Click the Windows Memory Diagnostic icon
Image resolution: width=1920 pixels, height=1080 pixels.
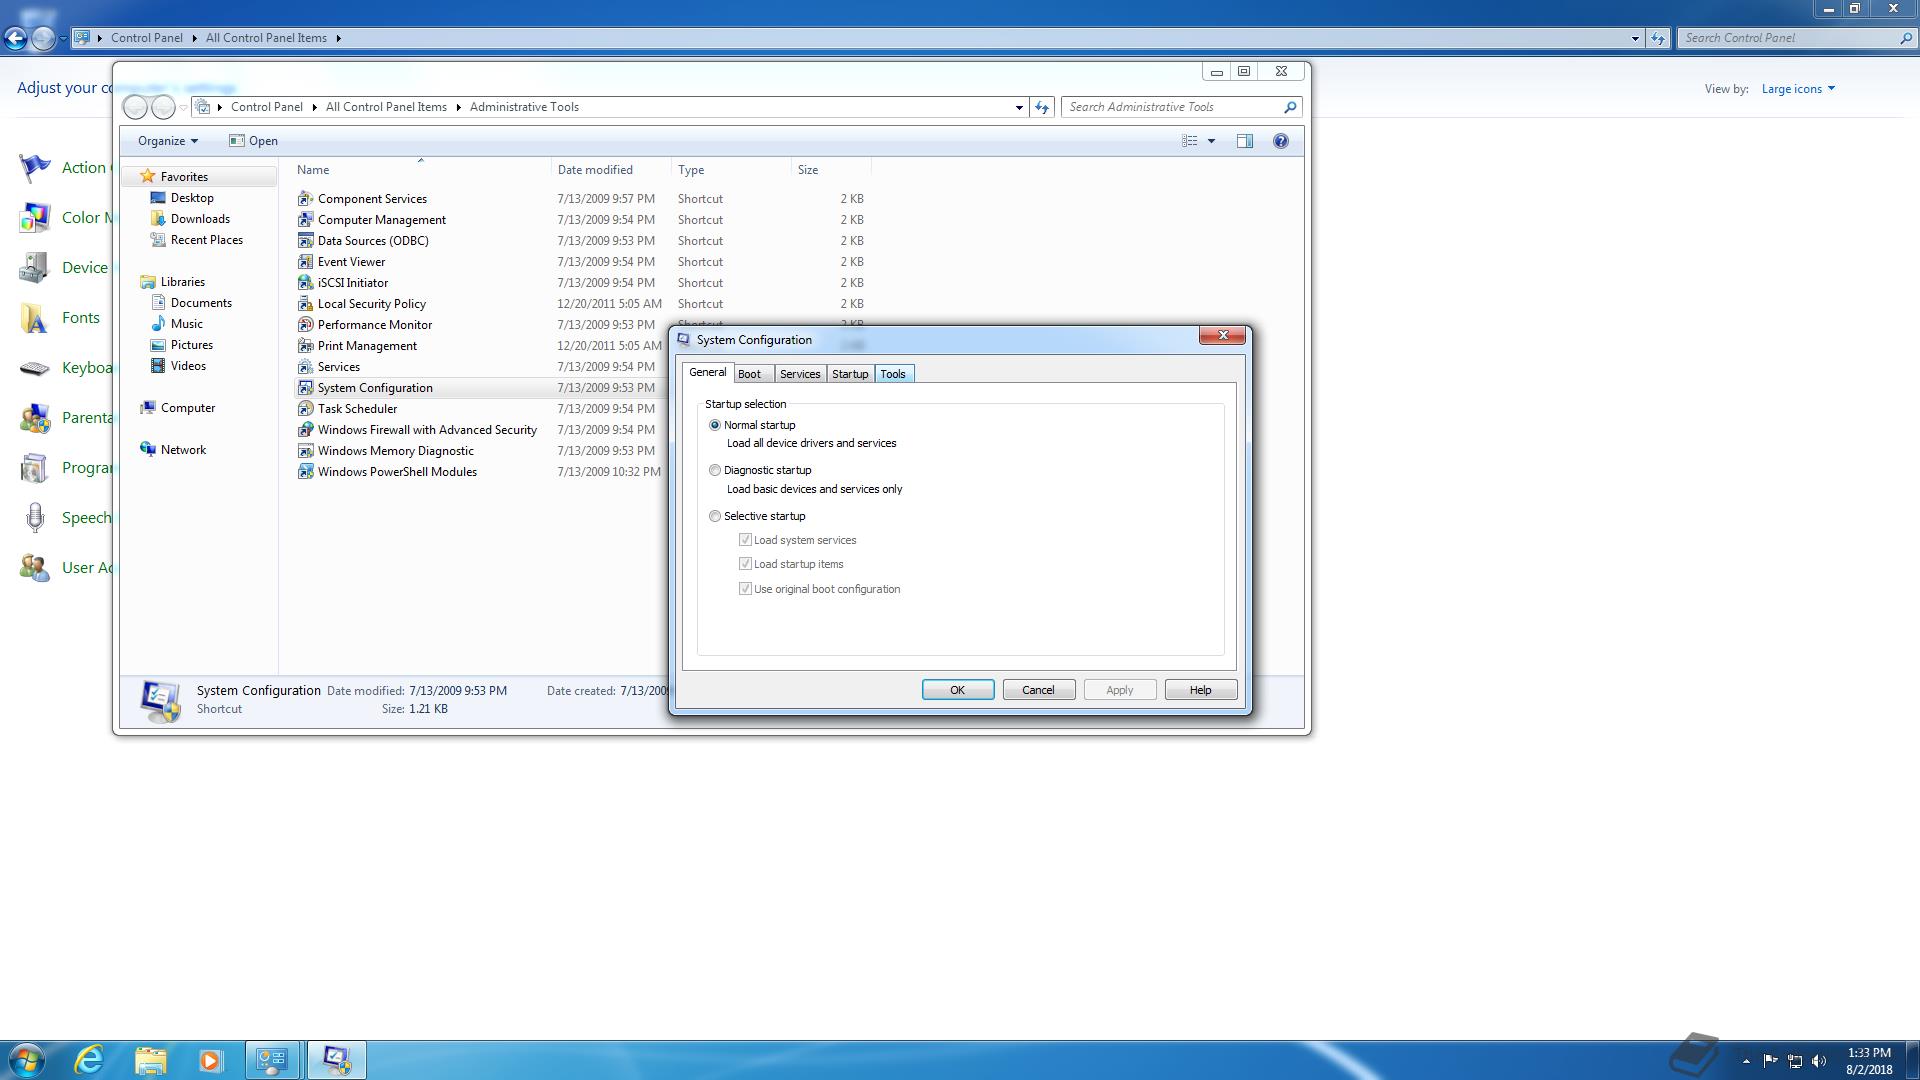[305, 451]
